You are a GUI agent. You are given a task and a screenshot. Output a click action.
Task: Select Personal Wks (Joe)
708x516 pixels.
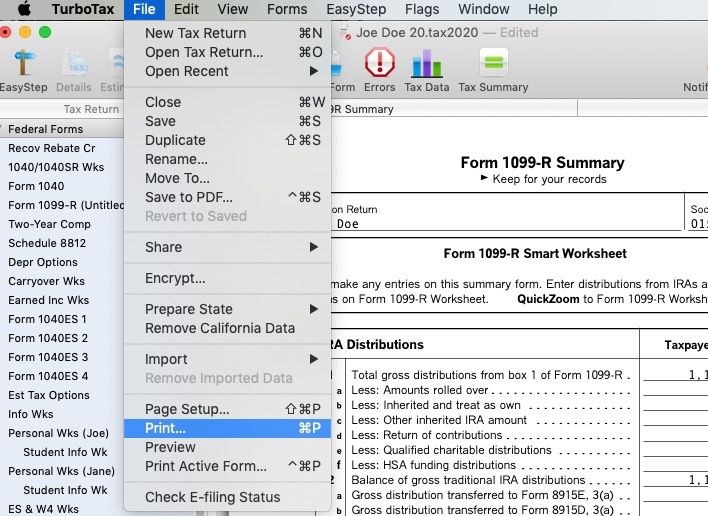(59, 433)
